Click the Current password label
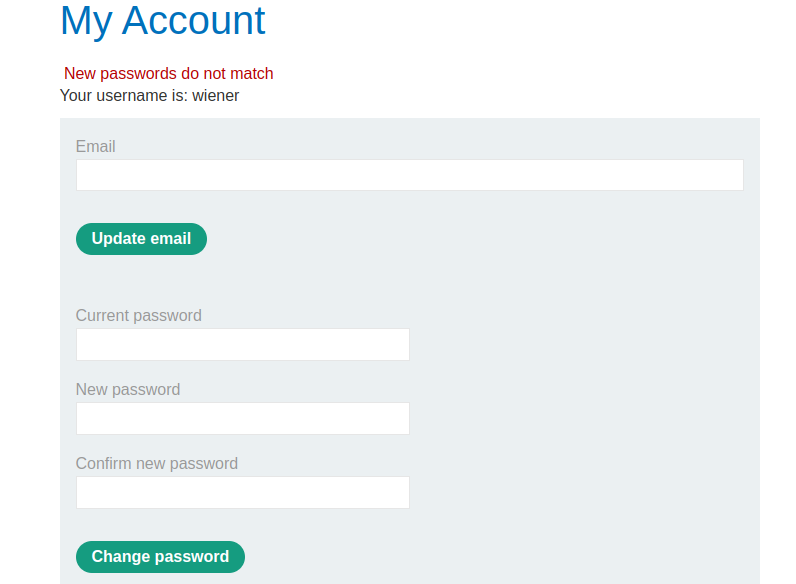 138,315
